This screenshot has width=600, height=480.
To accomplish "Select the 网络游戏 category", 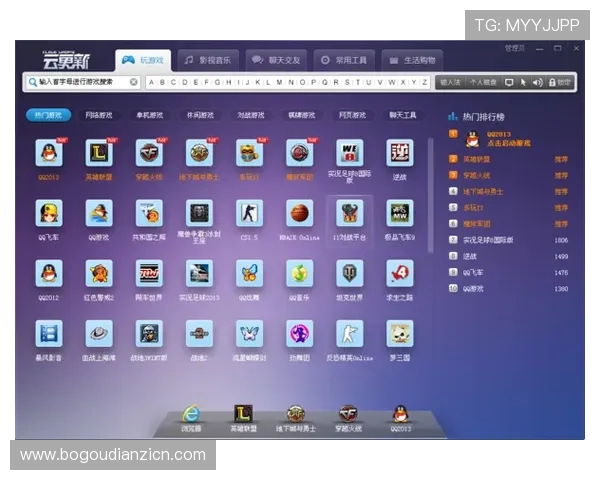I will 99,115.
